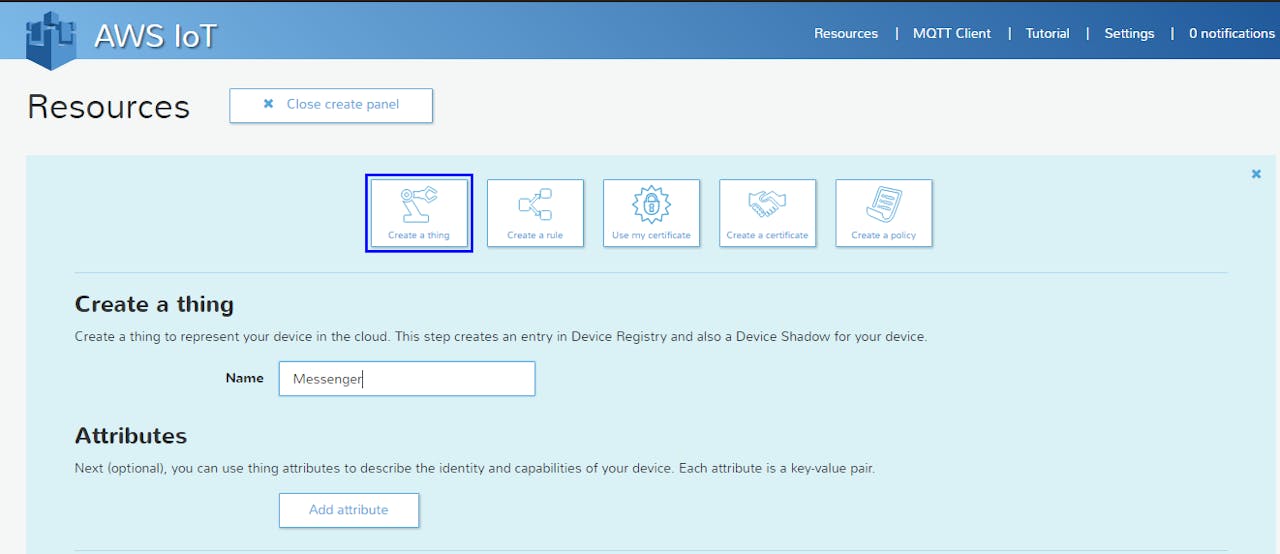Open the MQTT Client from top navigation
This screenshot has width=1280, height=554.
click(951, 33)
